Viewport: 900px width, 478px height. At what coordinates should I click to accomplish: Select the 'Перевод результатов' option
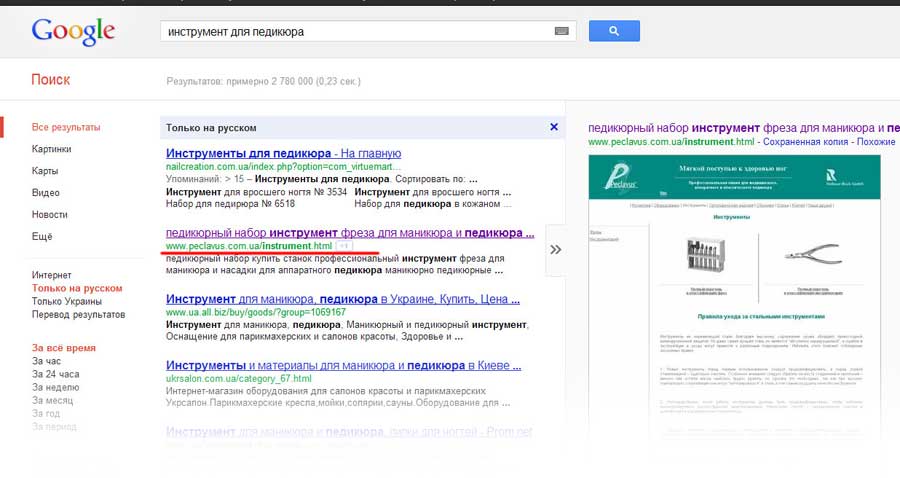click(78, 314)
